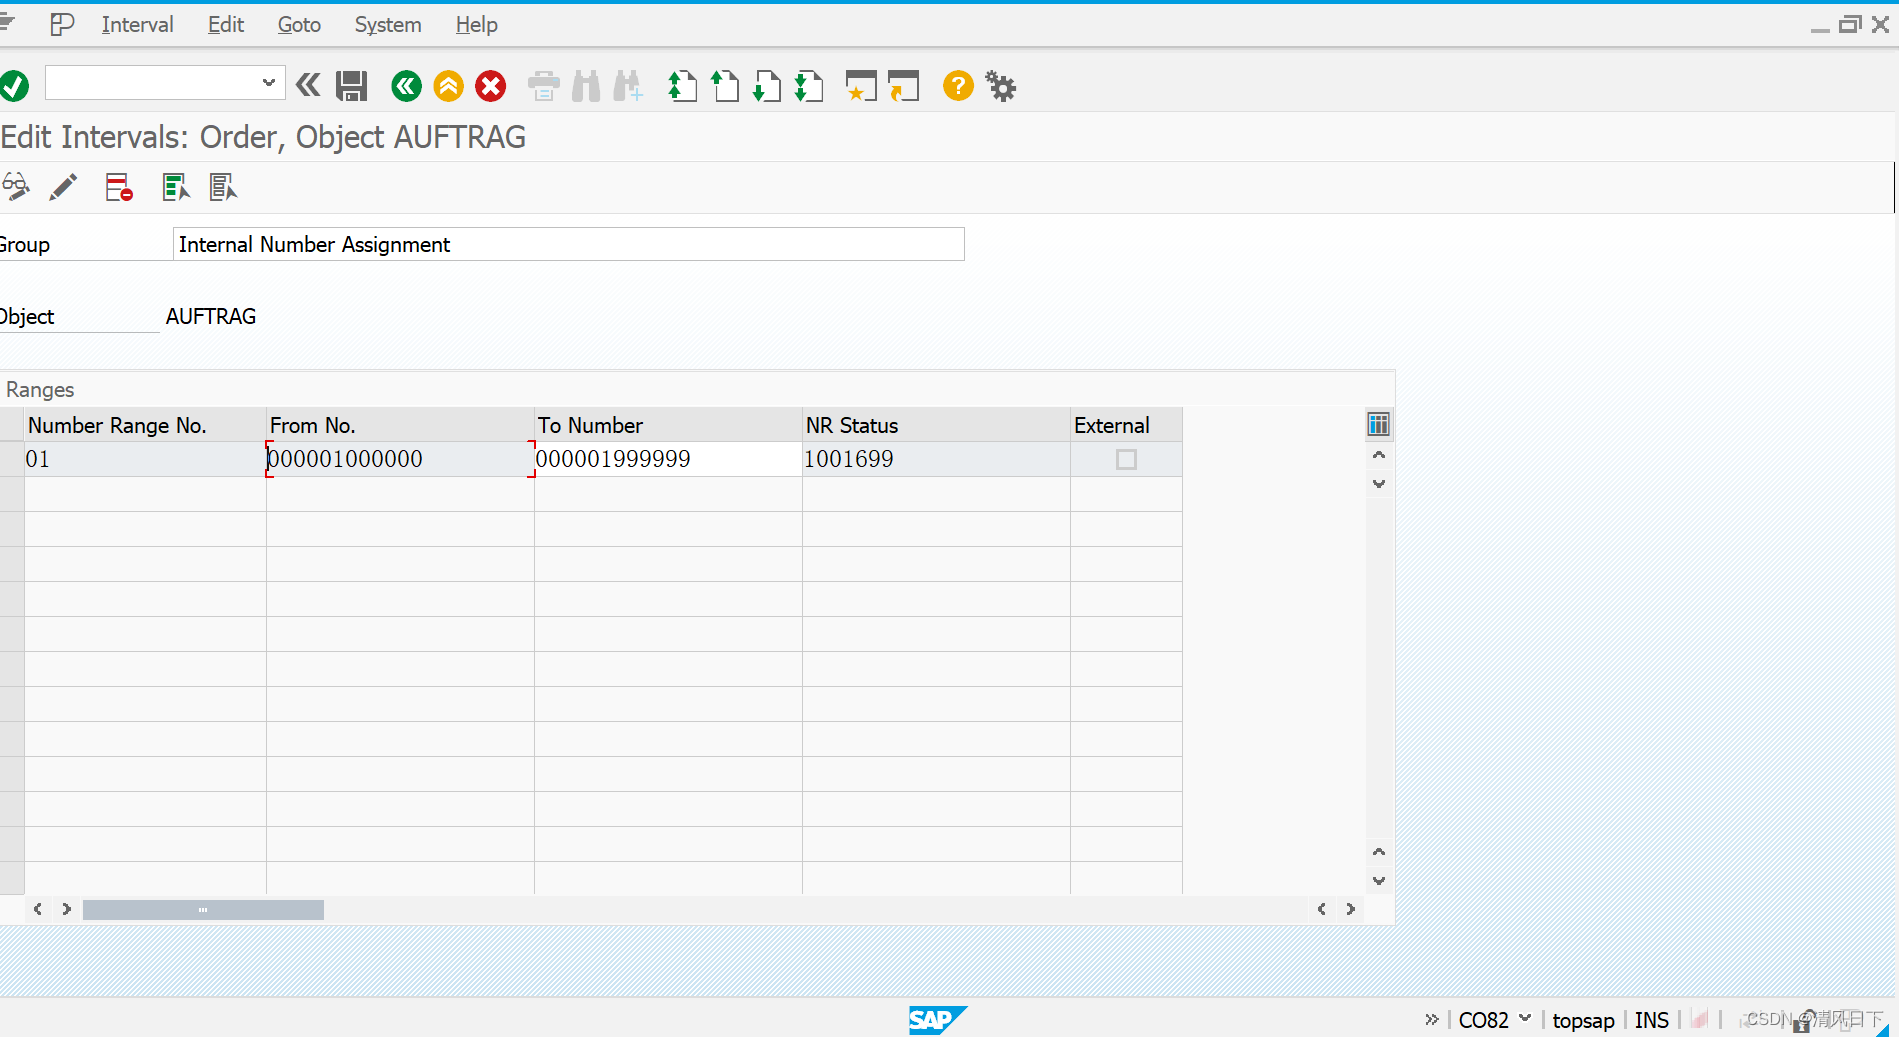Click the AUFTRAG object value

click(x=211, y=316)
